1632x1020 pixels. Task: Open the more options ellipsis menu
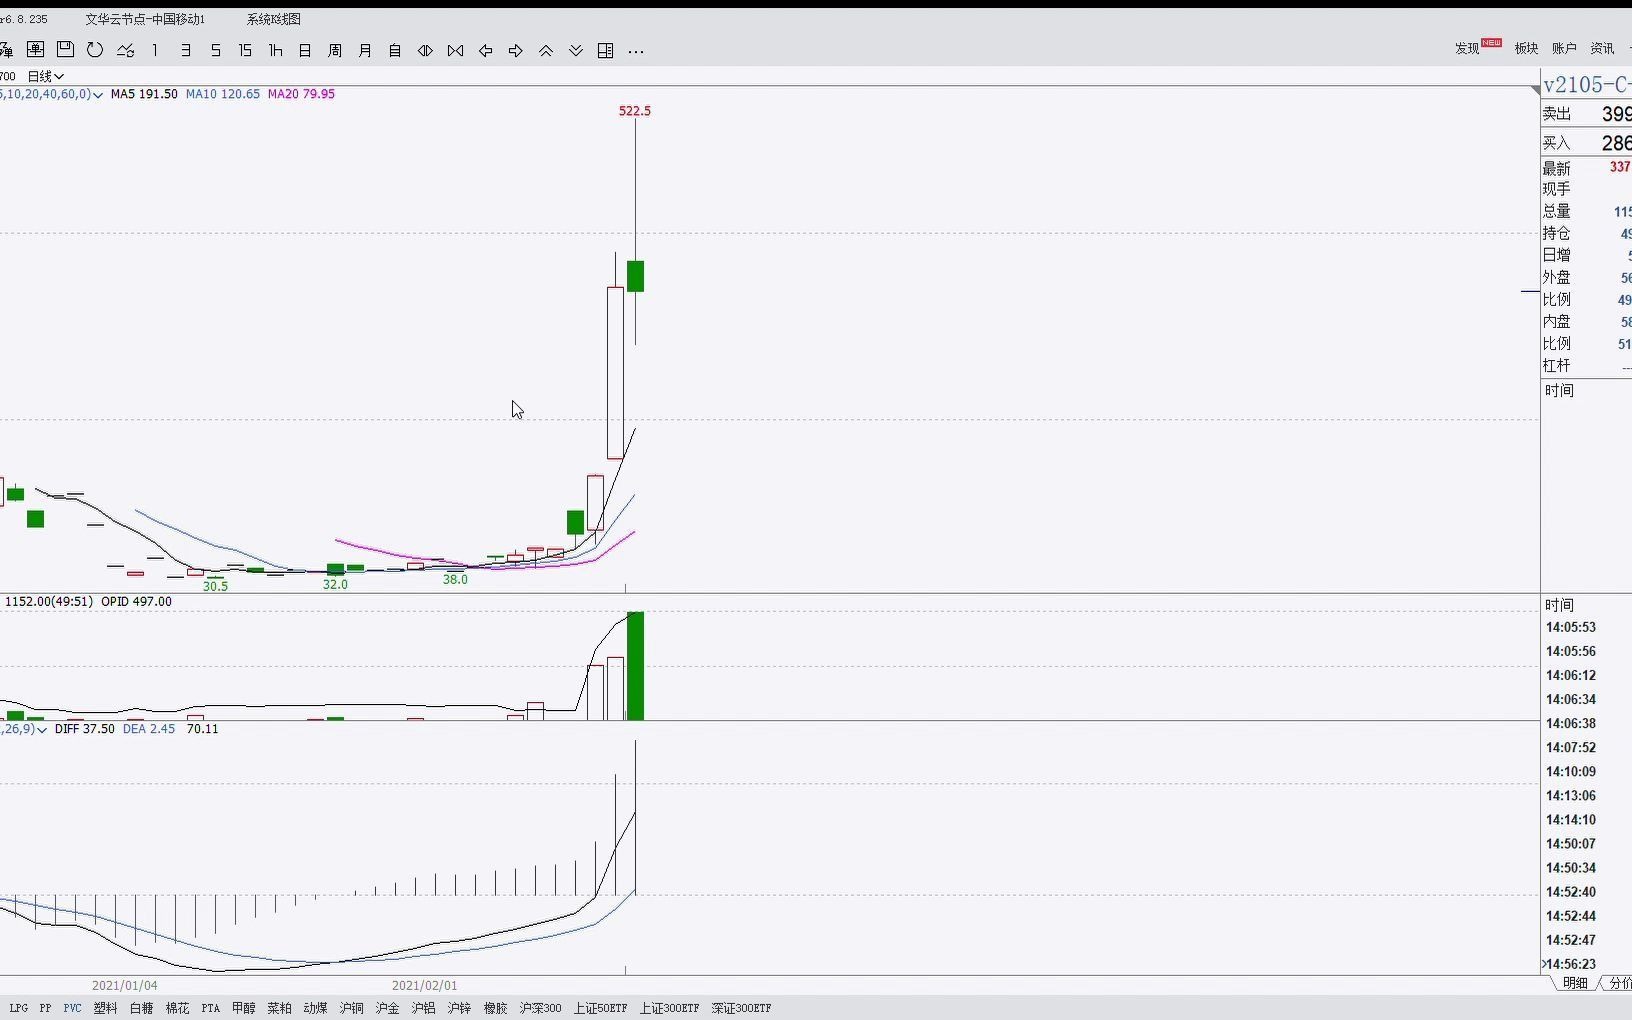(x=636, y=51)
